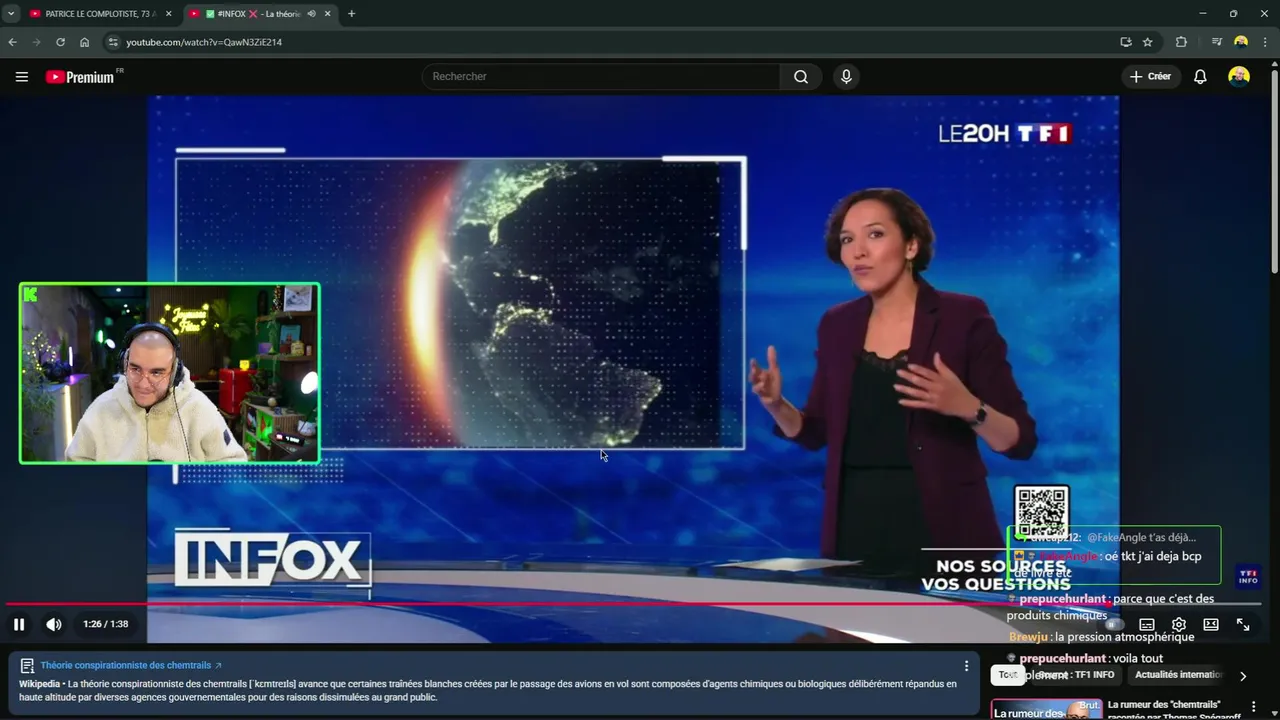Screen dimensions: 1280x720
Task: Start voice search with microphone
Action: (x=846, y=76)
